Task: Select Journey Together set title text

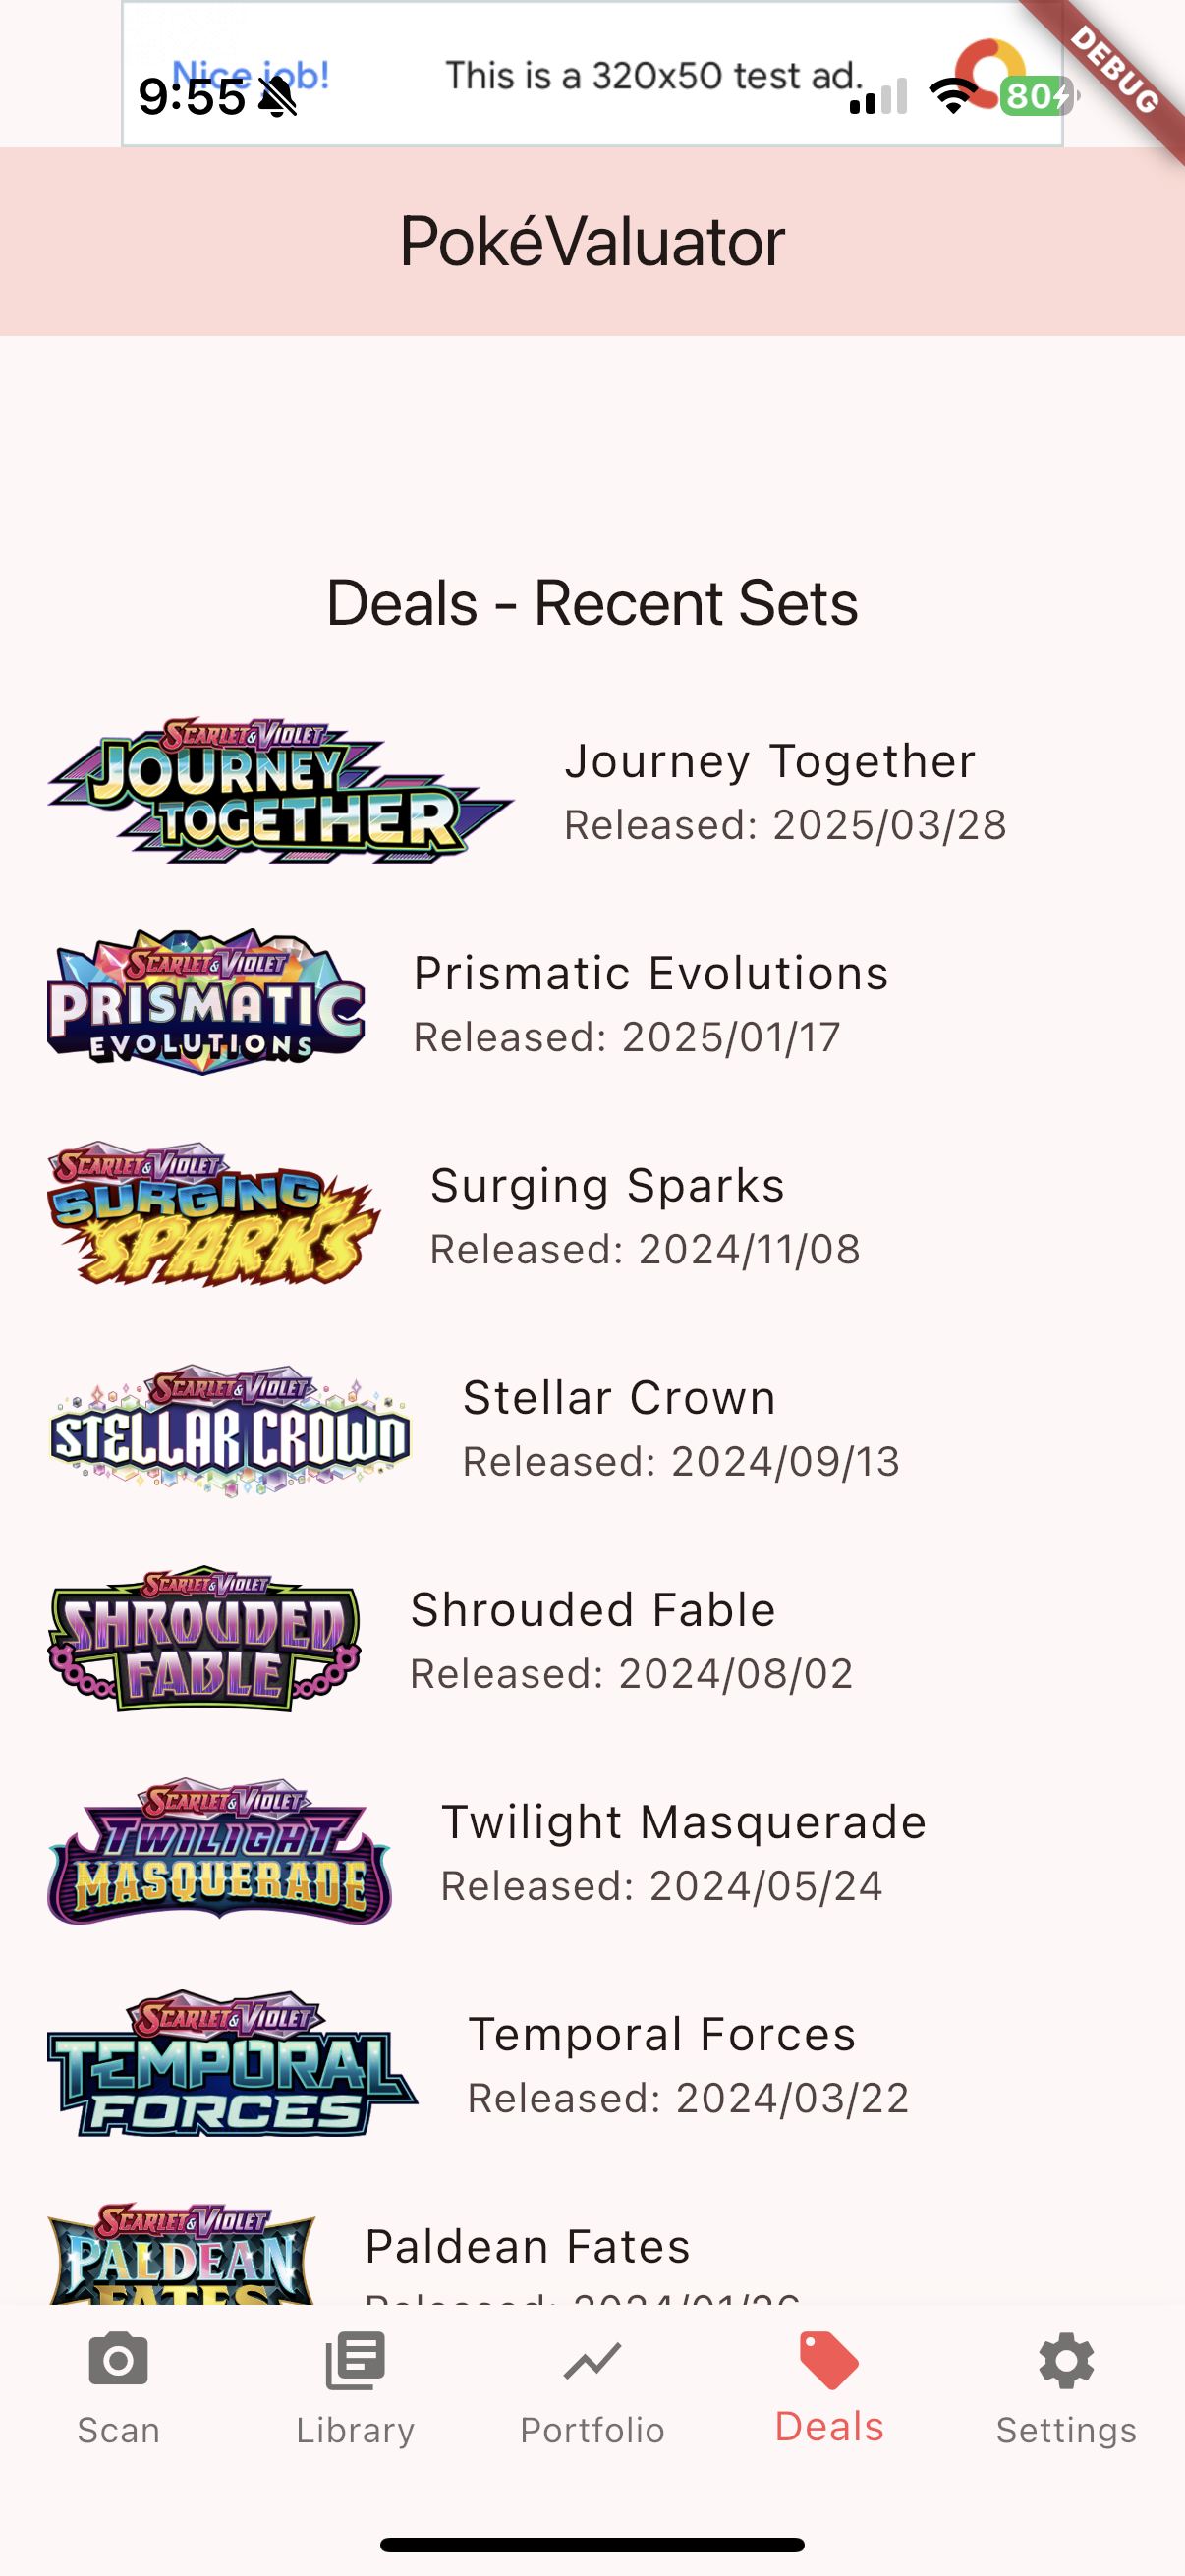Action: [x=770, y=761]
